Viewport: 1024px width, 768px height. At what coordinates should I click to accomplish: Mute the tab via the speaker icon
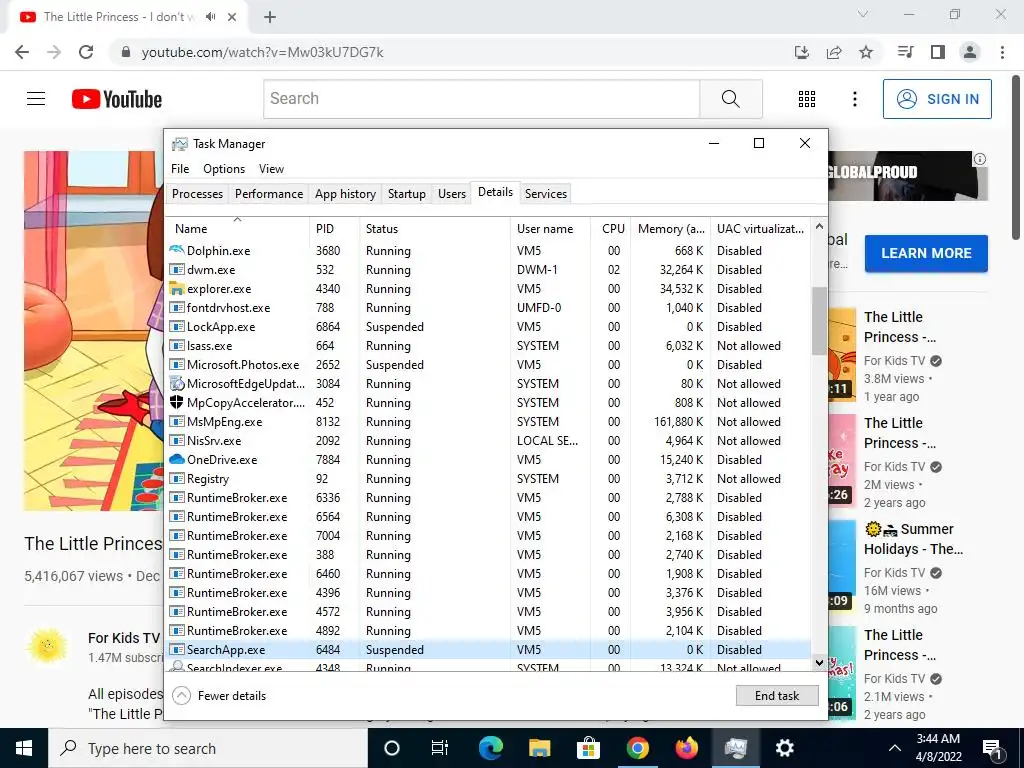coord(210,17)
